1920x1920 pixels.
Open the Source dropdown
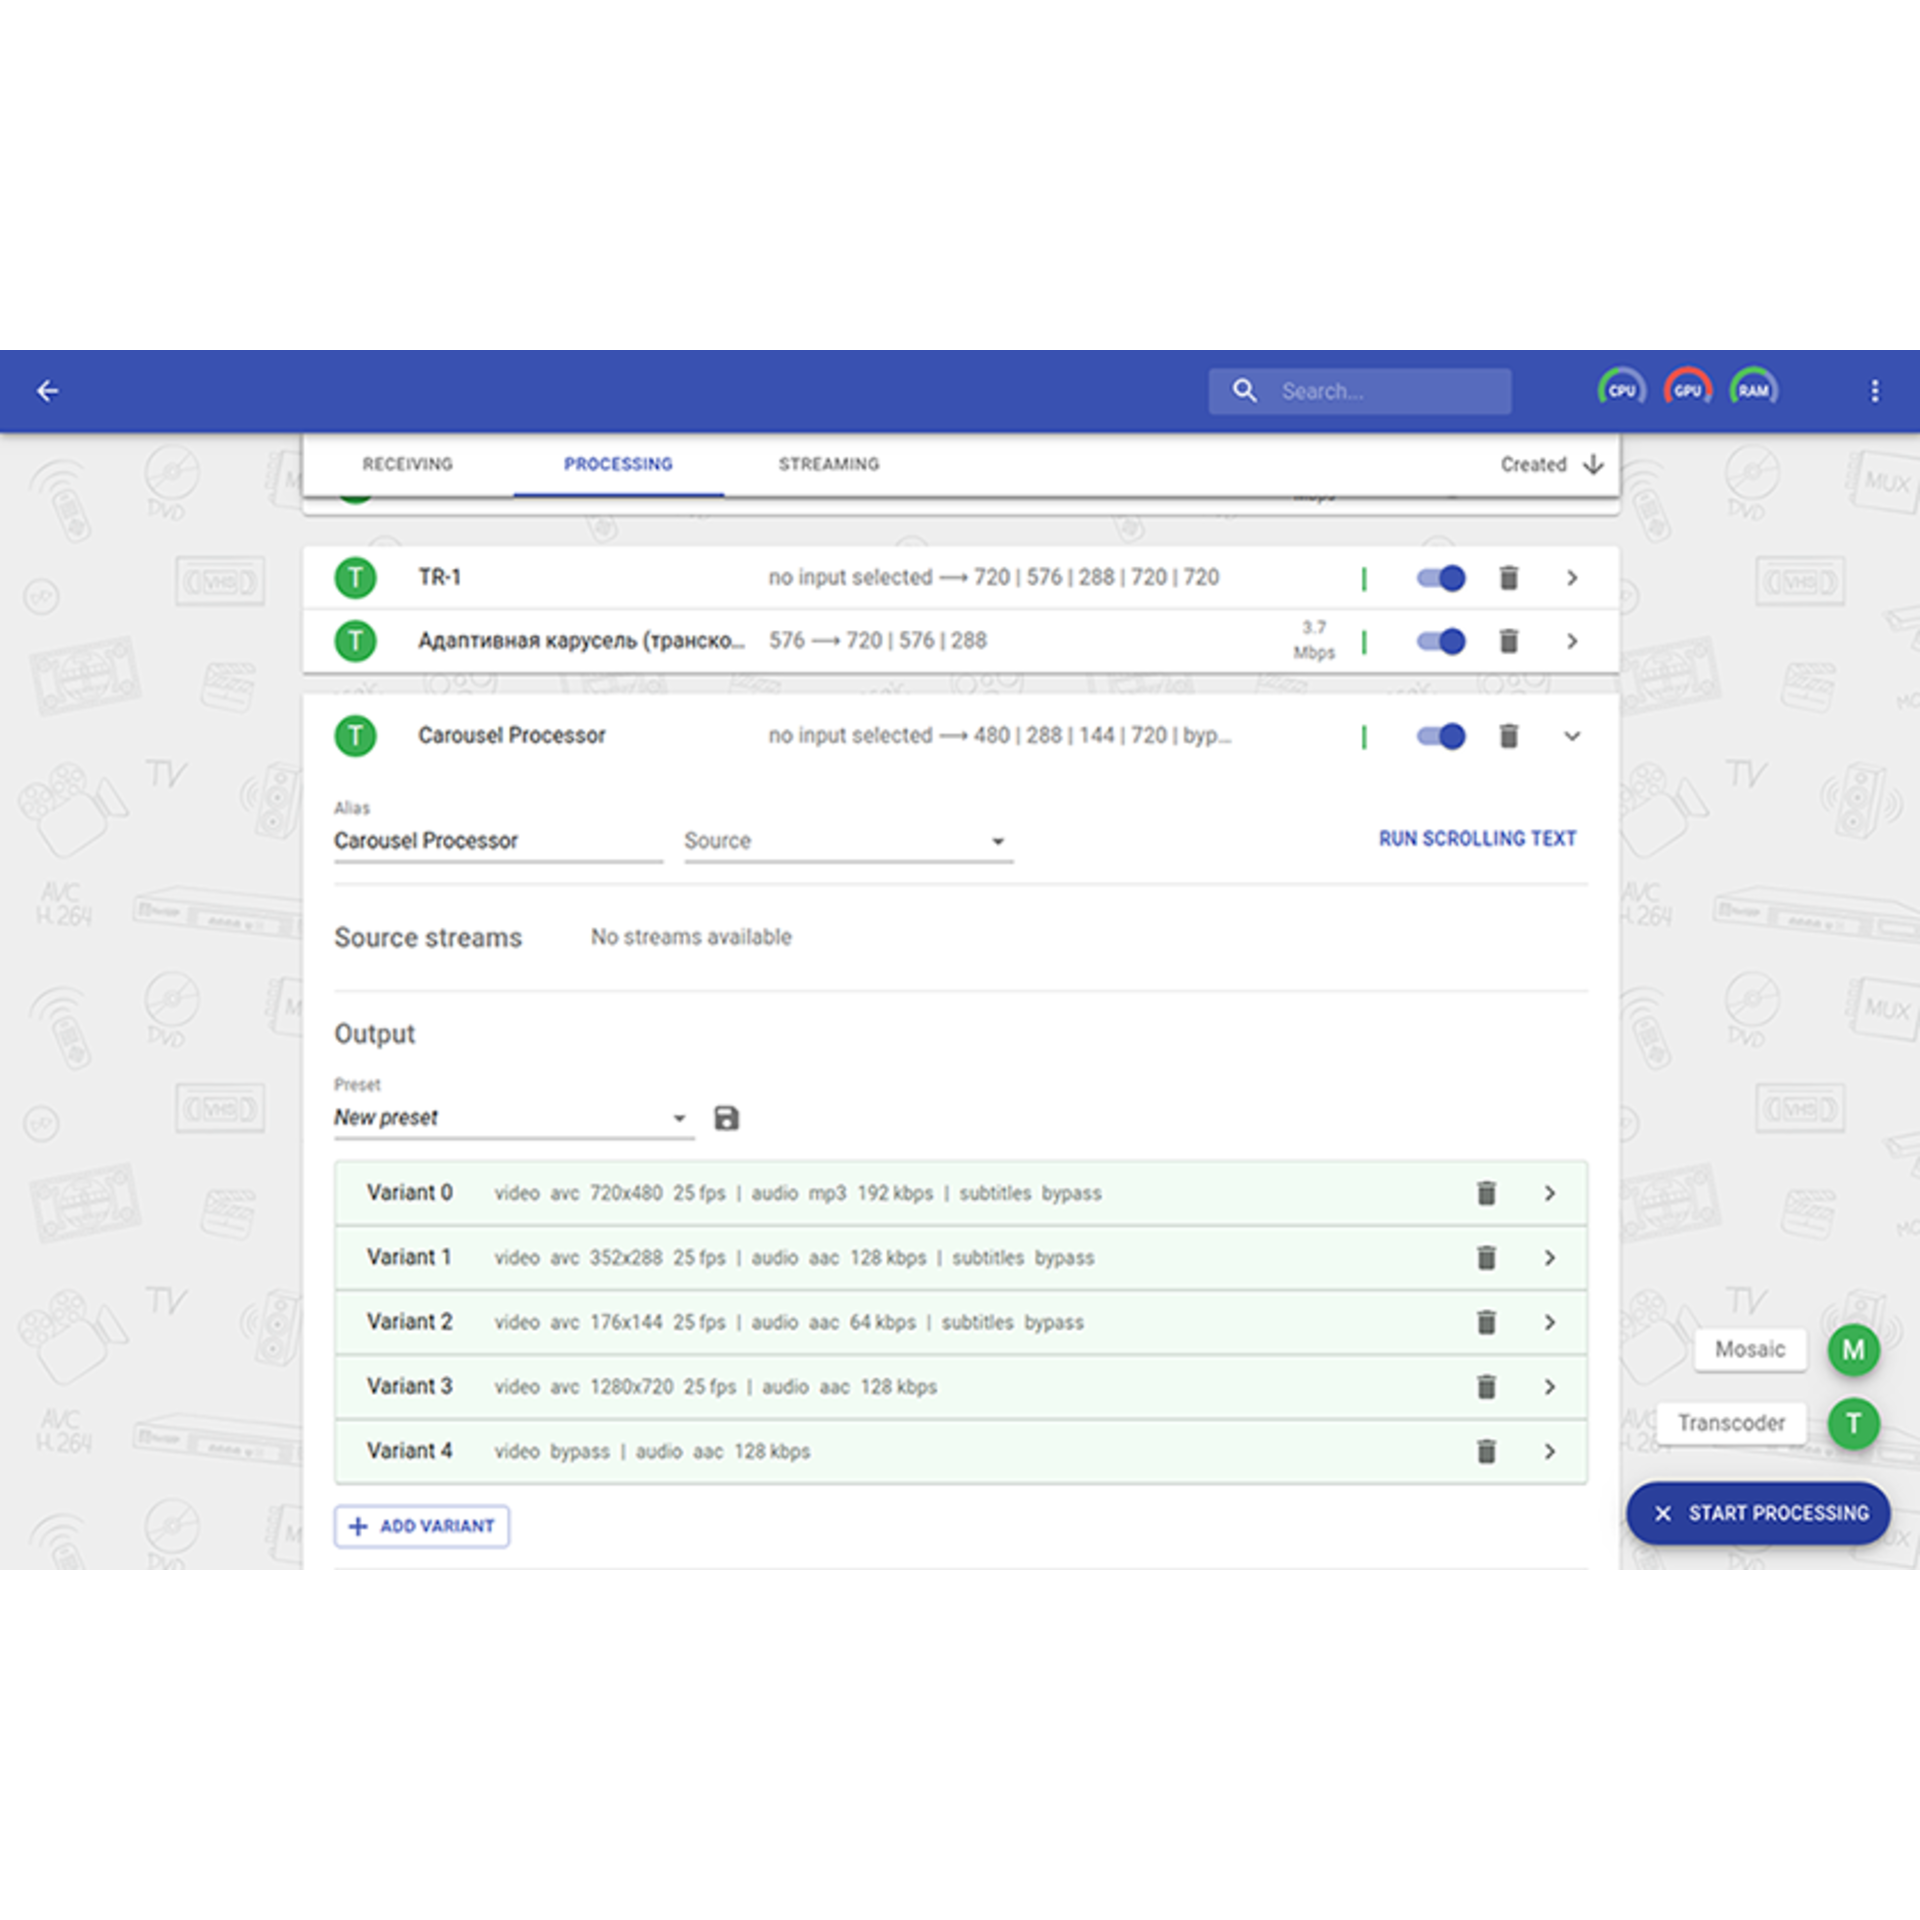click(847, 841)
